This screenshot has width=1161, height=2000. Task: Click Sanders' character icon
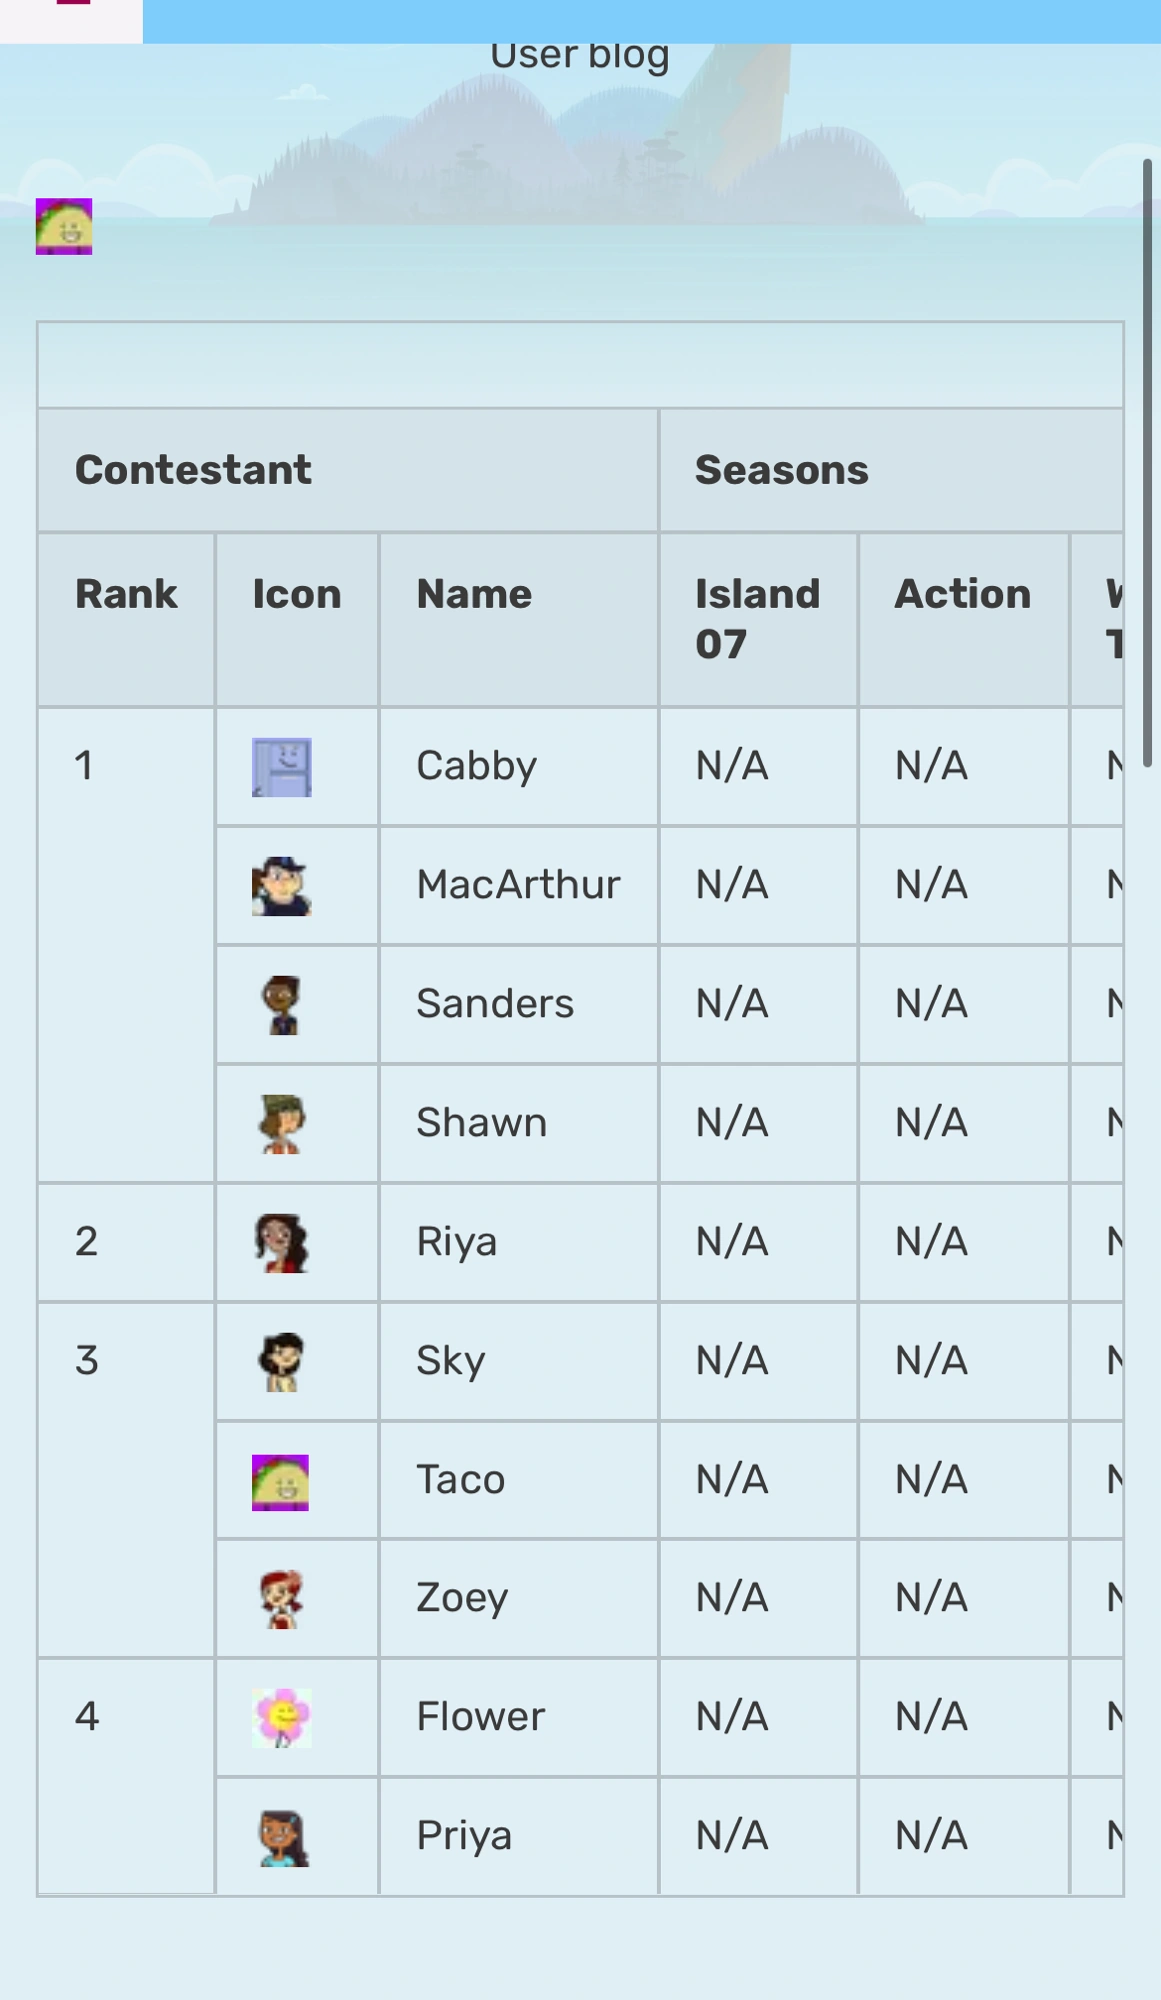[282, 1004]
